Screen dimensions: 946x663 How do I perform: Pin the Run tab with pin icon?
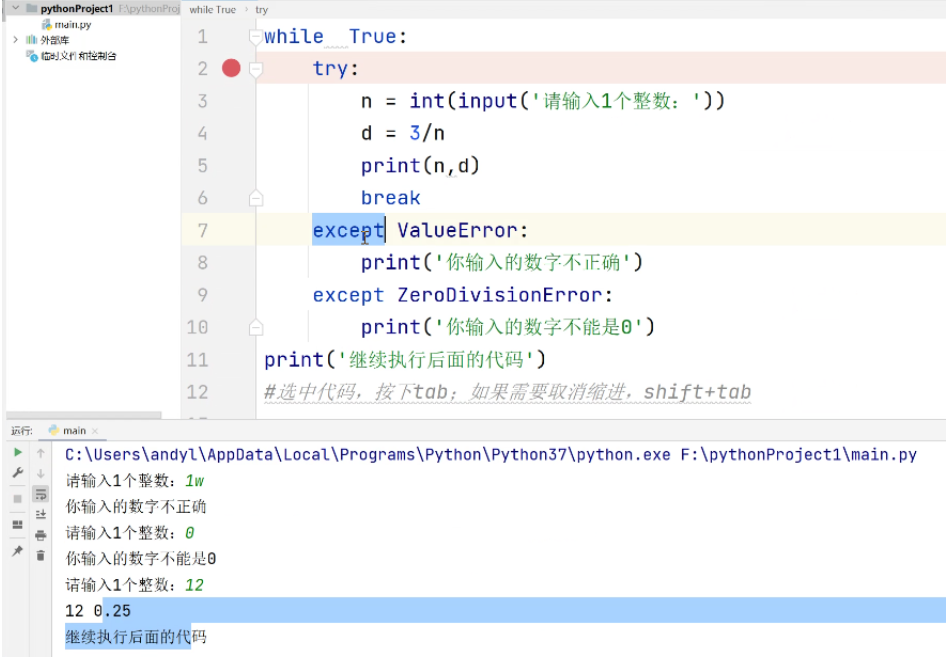tap(17, 551)
